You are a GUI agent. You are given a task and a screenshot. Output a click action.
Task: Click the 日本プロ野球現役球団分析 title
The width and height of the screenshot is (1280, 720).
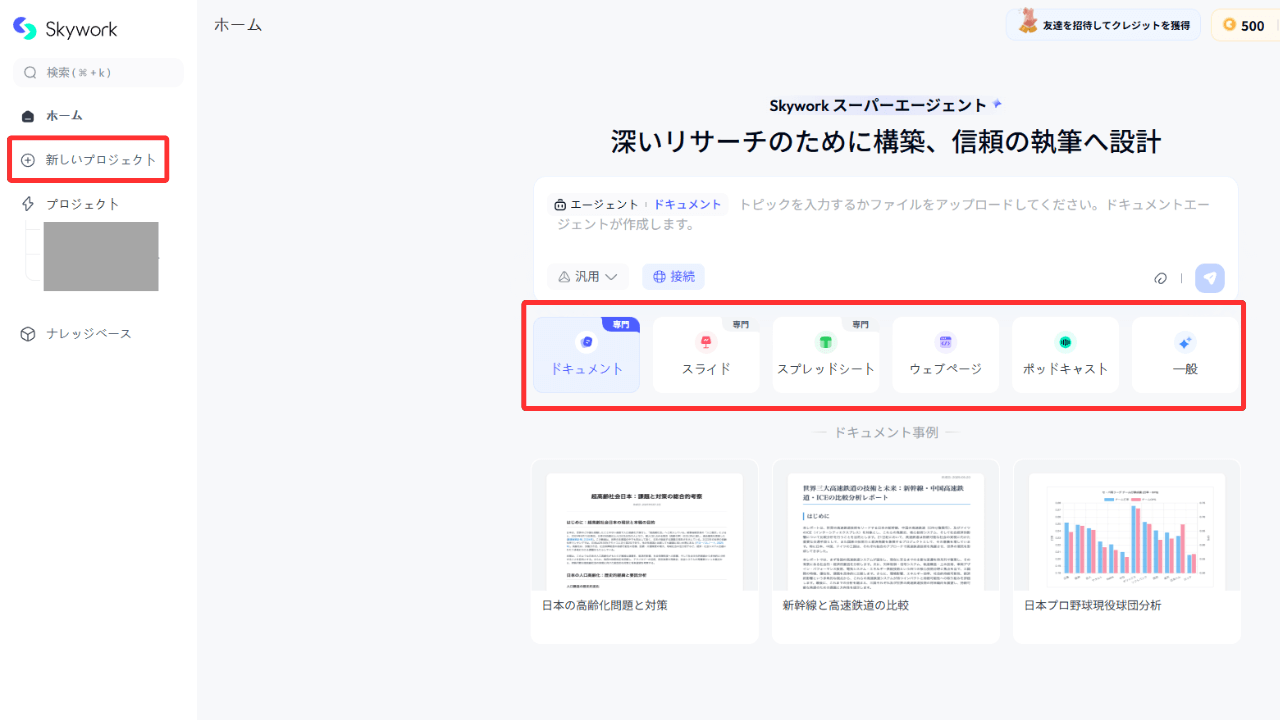coord(1093,605)
